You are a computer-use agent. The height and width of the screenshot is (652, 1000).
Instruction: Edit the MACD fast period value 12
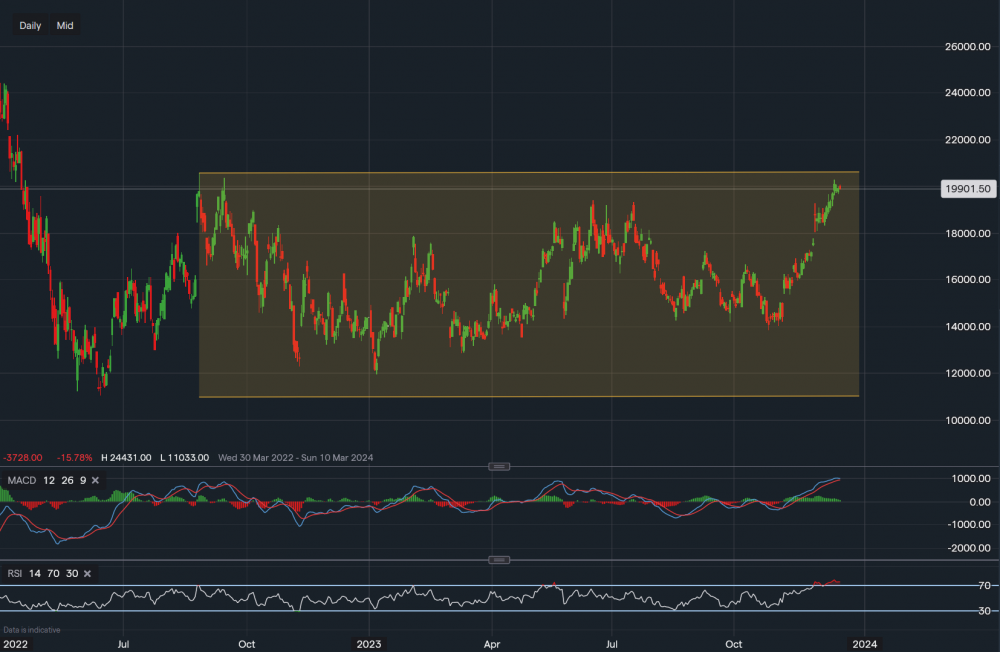click(47, 481)
